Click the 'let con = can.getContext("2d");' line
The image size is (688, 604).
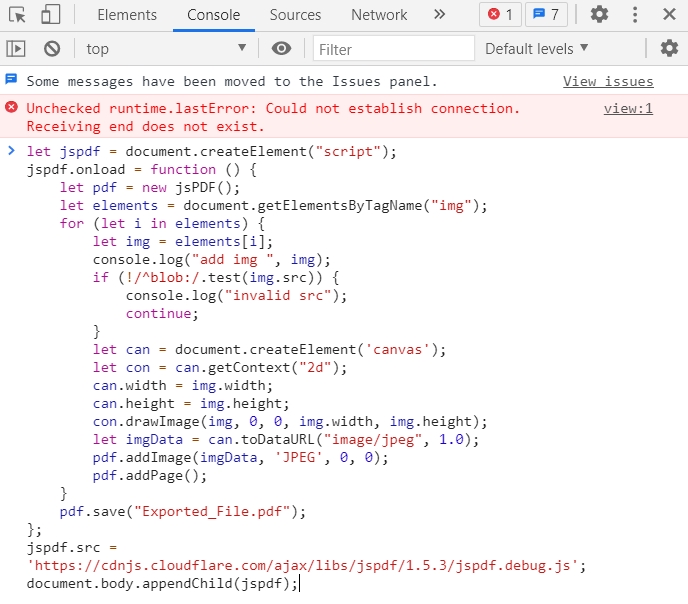coord(220,368)
